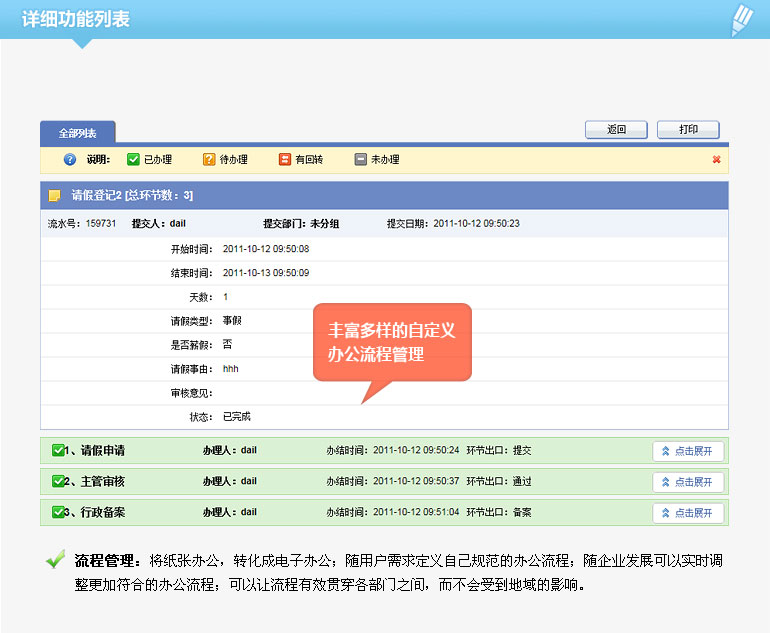The width and height of the screenshot is (770, 633).
Task: Click the yellow note icon beside 请假登记2
Action: 54,195
